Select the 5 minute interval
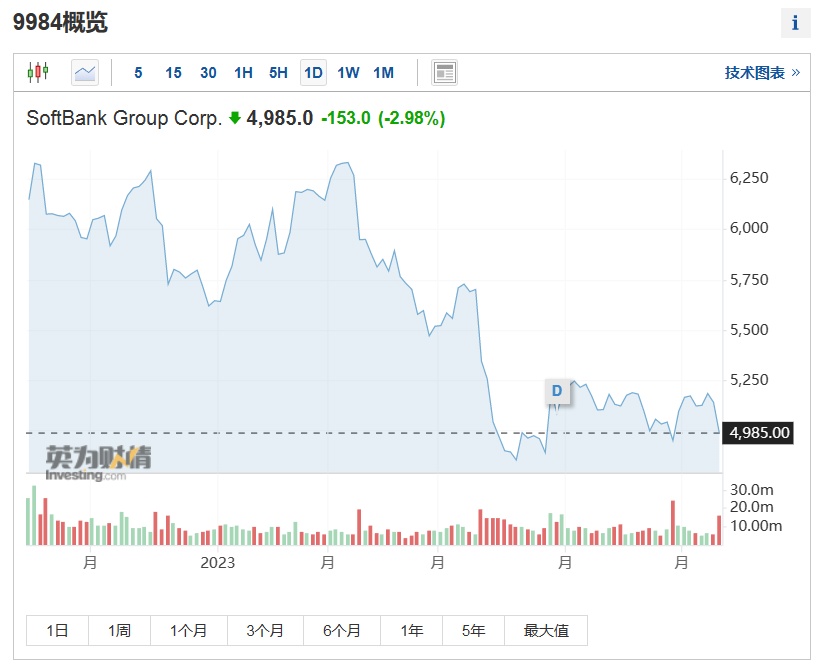The width and height of the screenshot is (820, 665). 138,73
